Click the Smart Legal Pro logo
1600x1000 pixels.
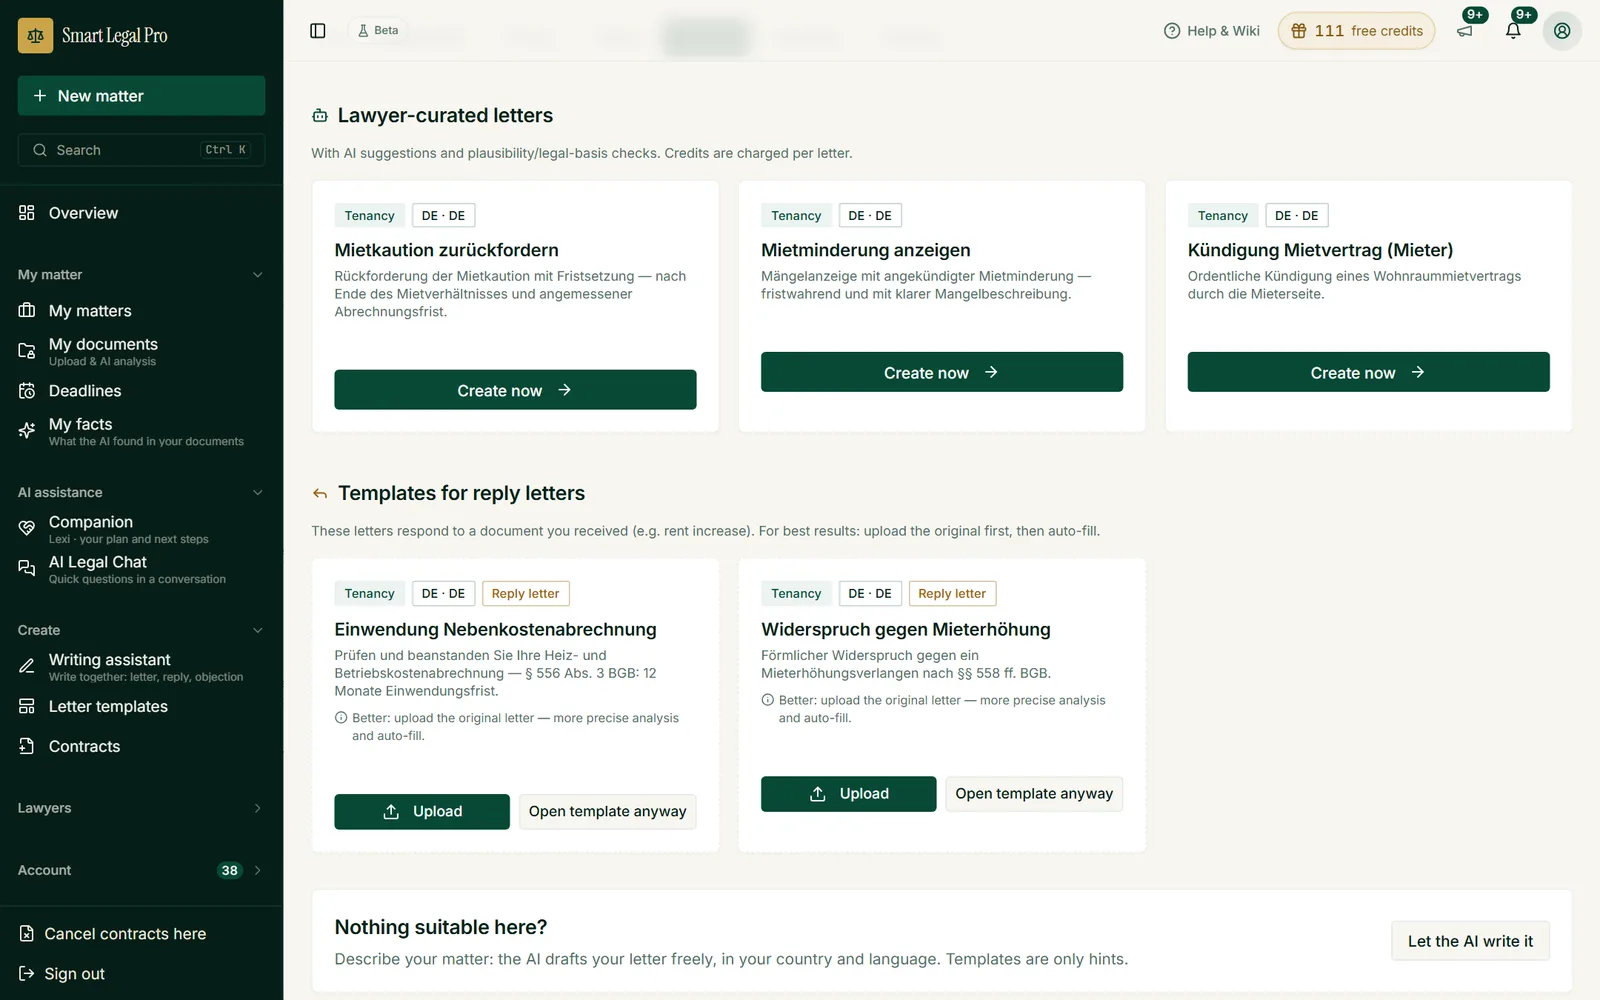tap(93, 35)
